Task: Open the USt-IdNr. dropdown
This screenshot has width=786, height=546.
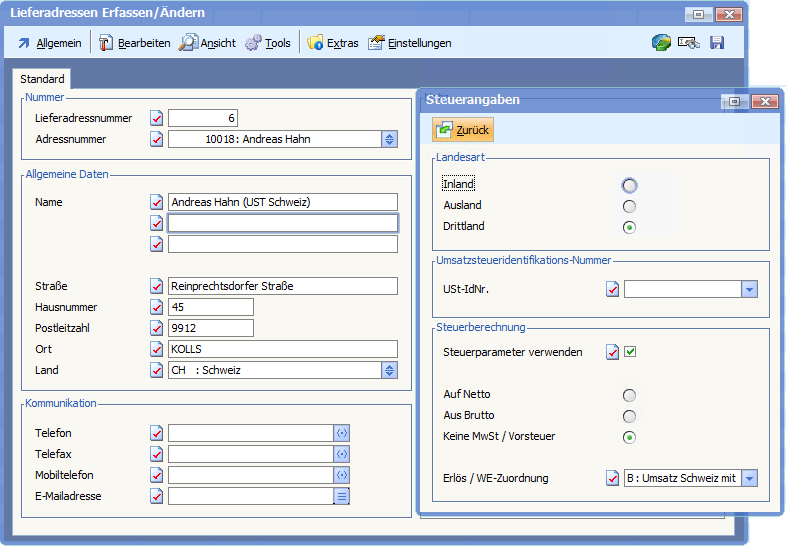Action: pos(749,290)
